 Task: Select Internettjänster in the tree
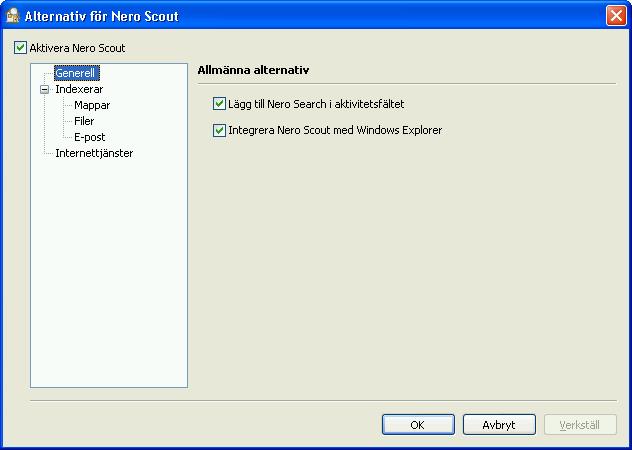click(94, 153)
